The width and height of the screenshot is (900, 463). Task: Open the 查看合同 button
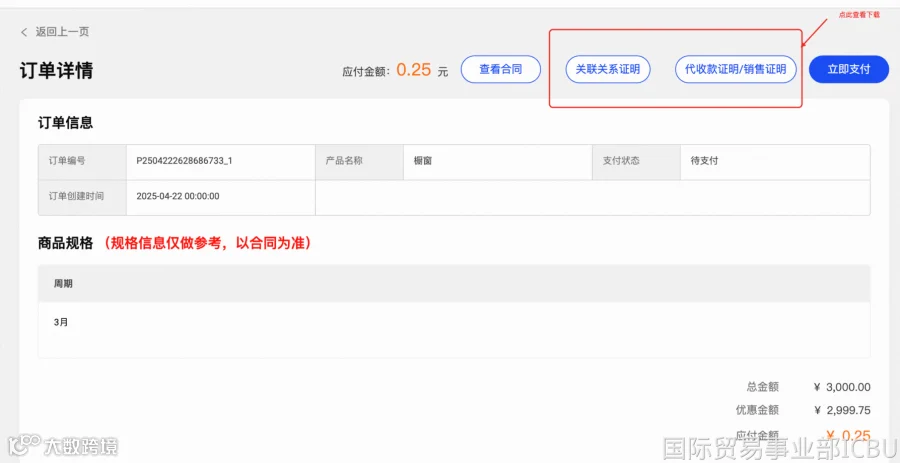[x=501, y=70]
